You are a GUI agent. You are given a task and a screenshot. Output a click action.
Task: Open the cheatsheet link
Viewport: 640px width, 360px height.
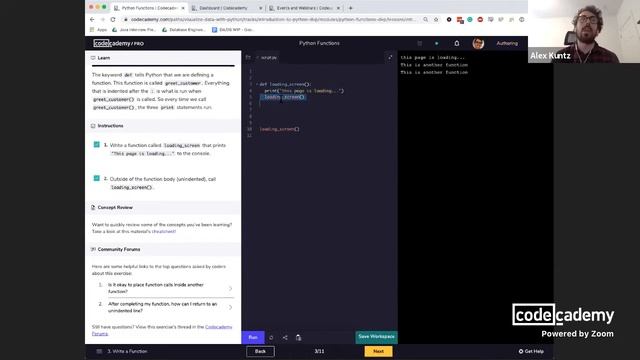tap(164, 231)
